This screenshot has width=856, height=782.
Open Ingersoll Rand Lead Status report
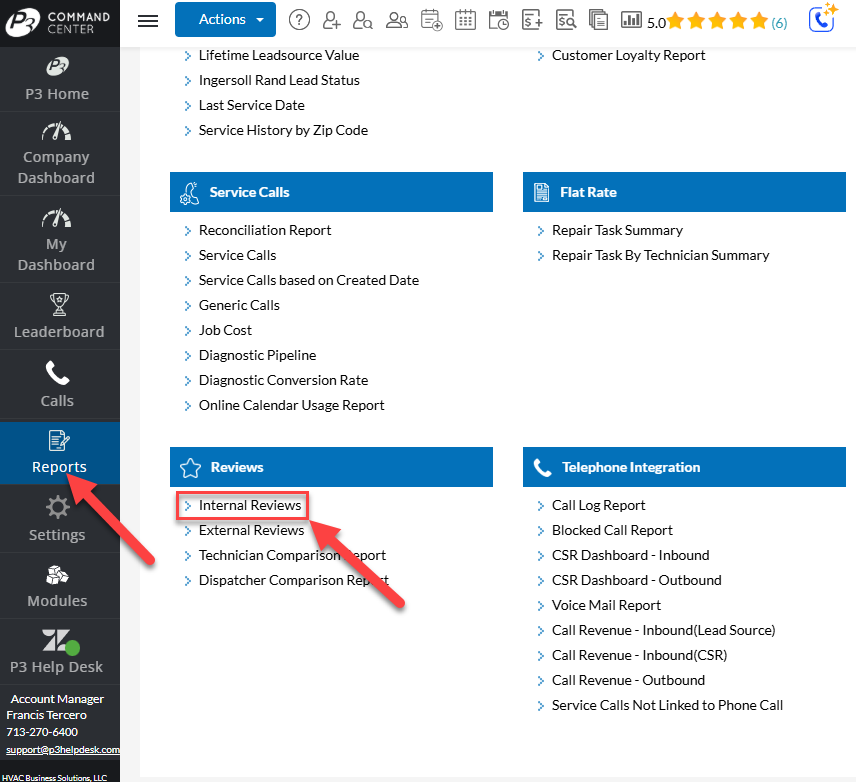pyautogui.click(x=279, y=80)
